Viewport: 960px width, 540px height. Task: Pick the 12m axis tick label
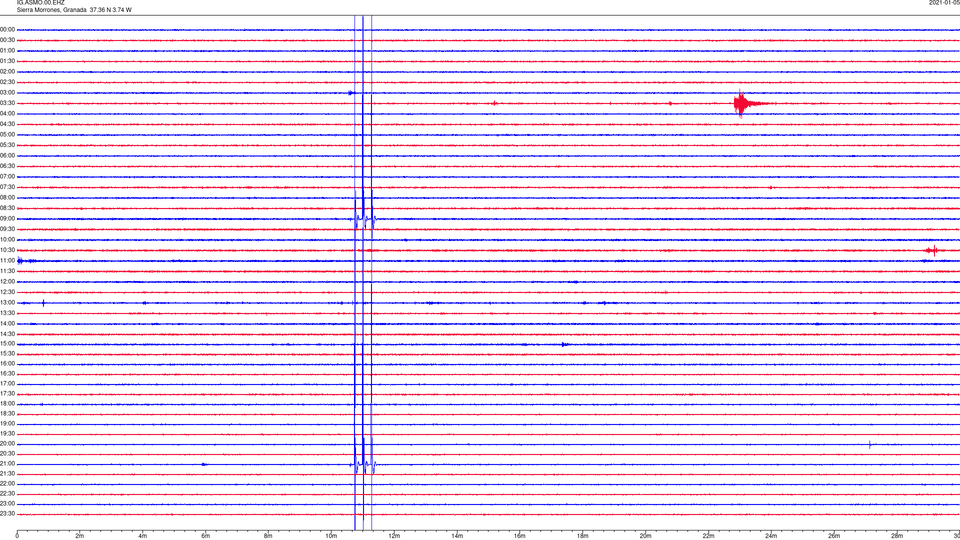[x=394, y=536]
